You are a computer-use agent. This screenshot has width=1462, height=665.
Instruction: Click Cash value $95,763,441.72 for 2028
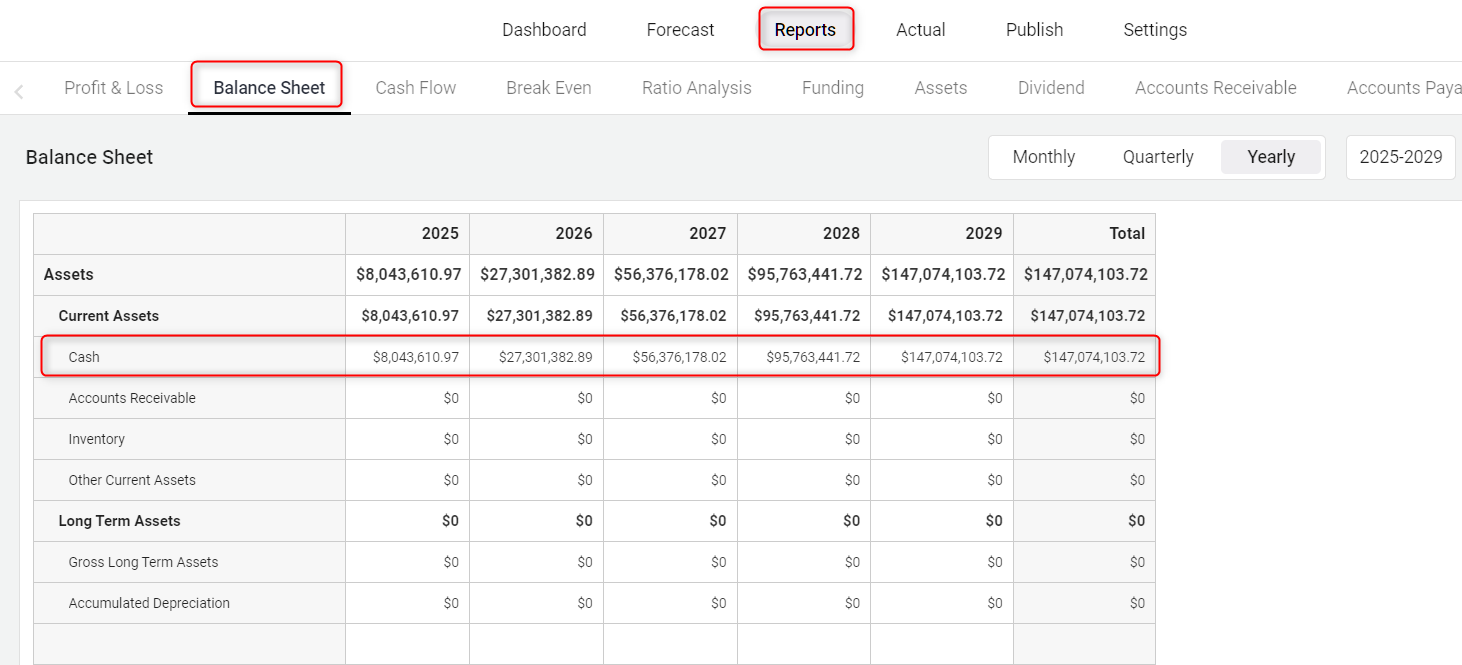pos(813,357)
